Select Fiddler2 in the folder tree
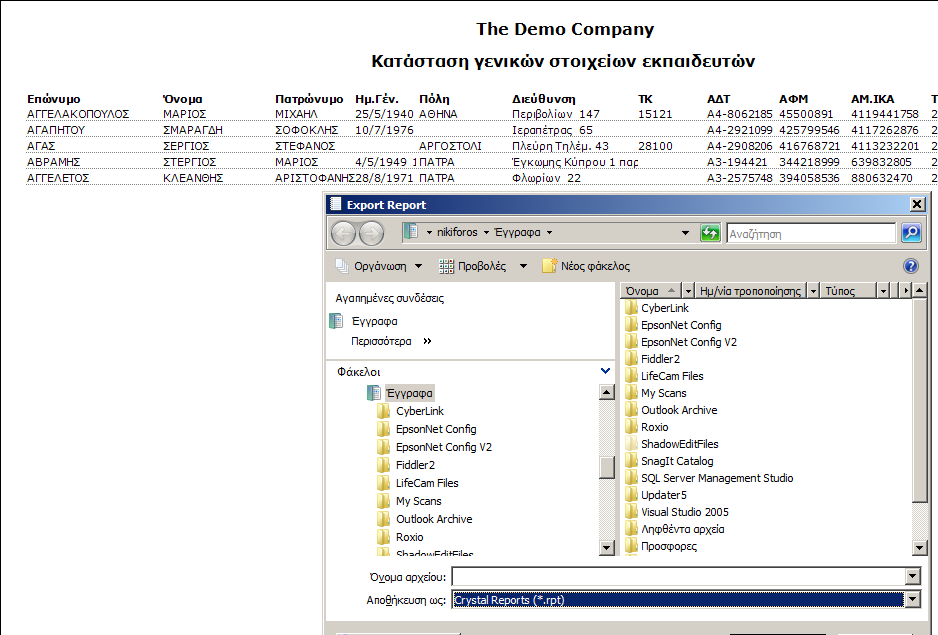Image resolution: width=938 pixels, height=635 pixels. pos(415,465)
